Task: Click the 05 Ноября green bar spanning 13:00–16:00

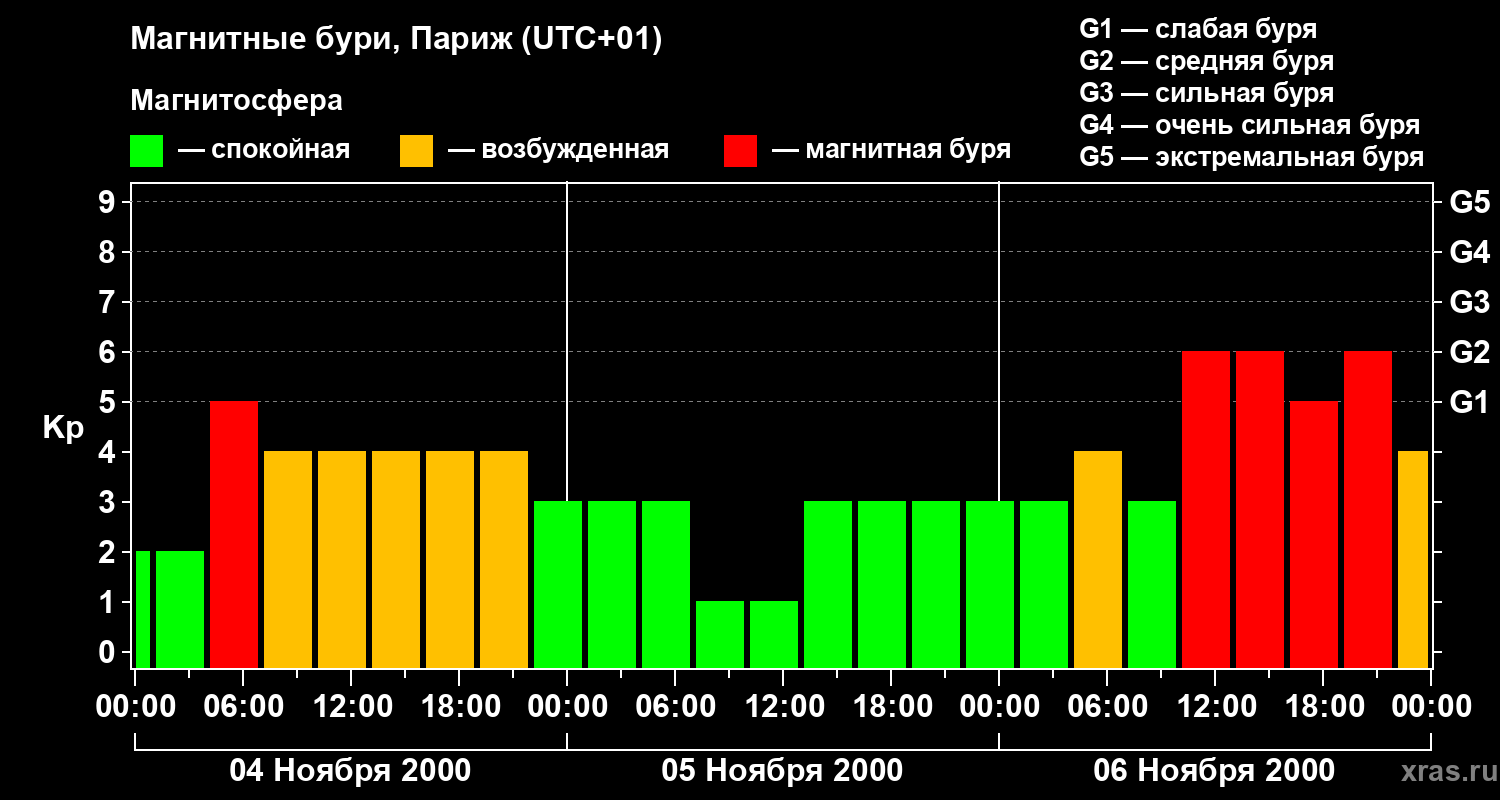Action: pyautogui.click(x=828, y=584)
